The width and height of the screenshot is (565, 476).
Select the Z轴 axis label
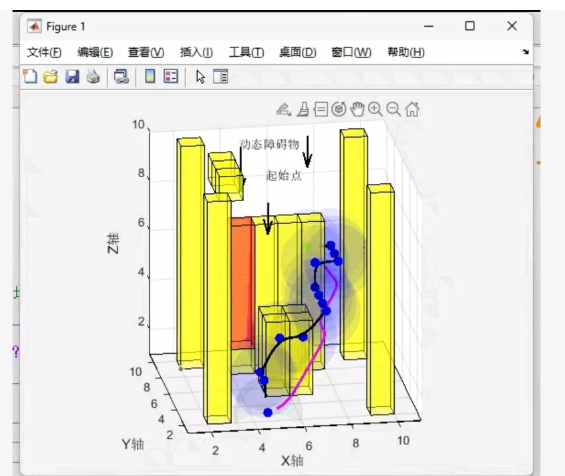(113, 243)
